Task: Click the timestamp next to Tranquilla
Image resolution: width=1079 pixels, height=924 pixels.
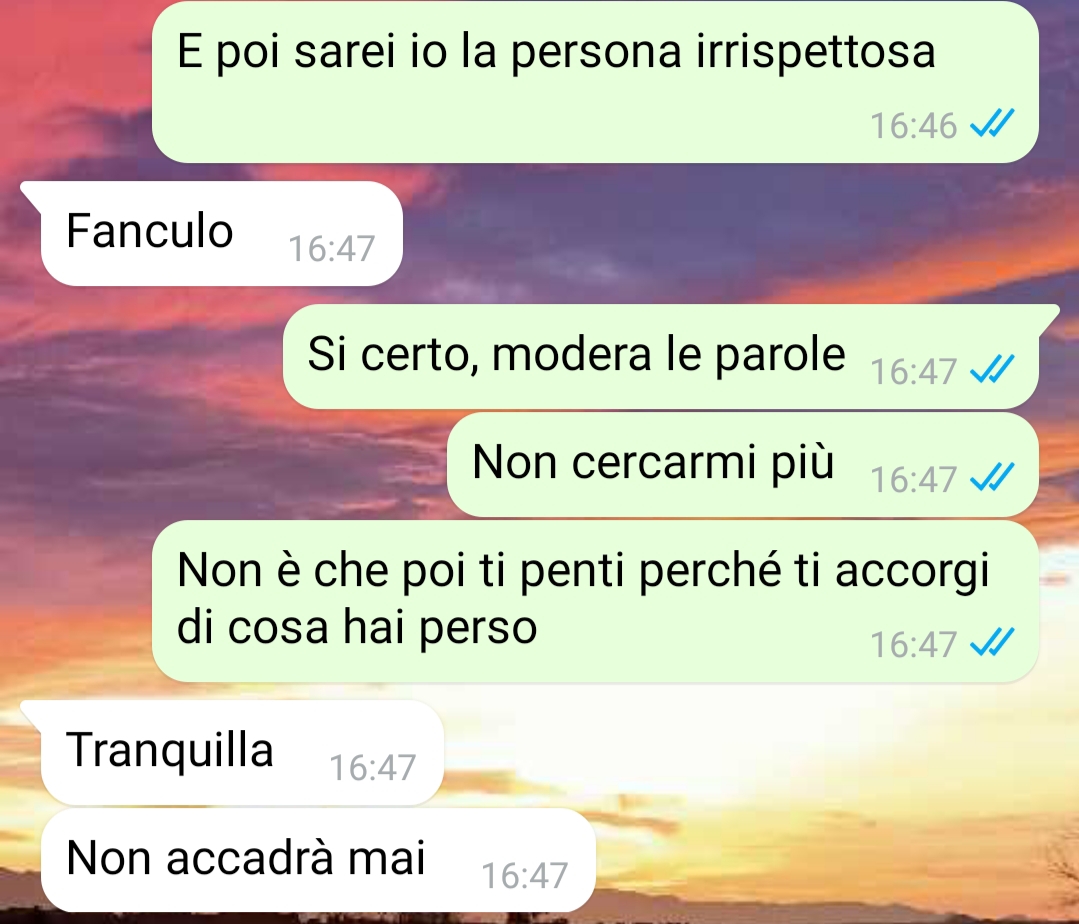Action: coord(372,767)
